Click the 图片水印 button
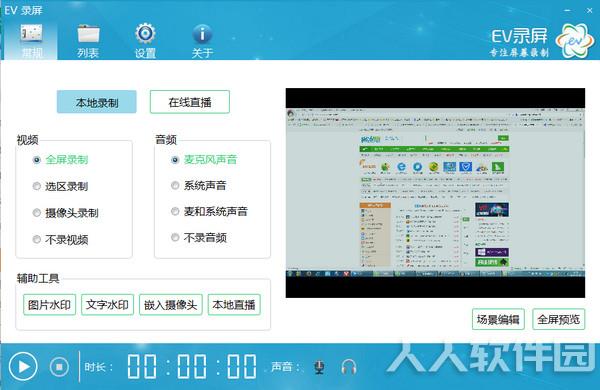 click(x=49, y=305)
